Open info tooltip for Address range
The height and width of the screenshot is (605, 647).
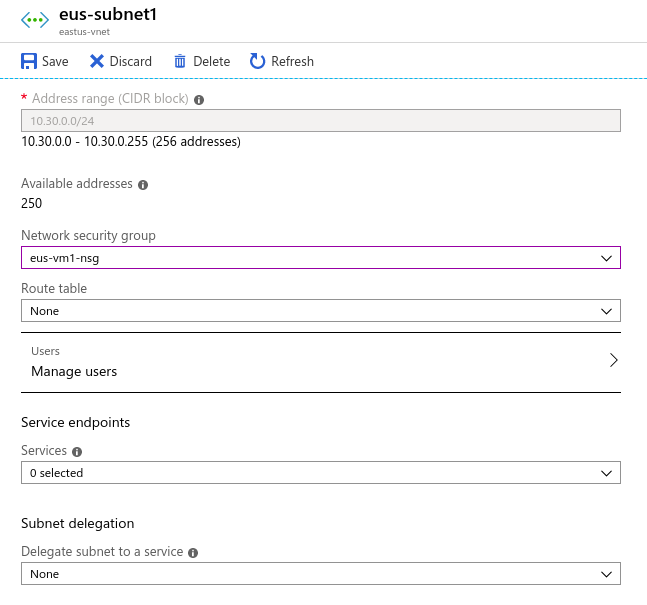click(199, 100)
